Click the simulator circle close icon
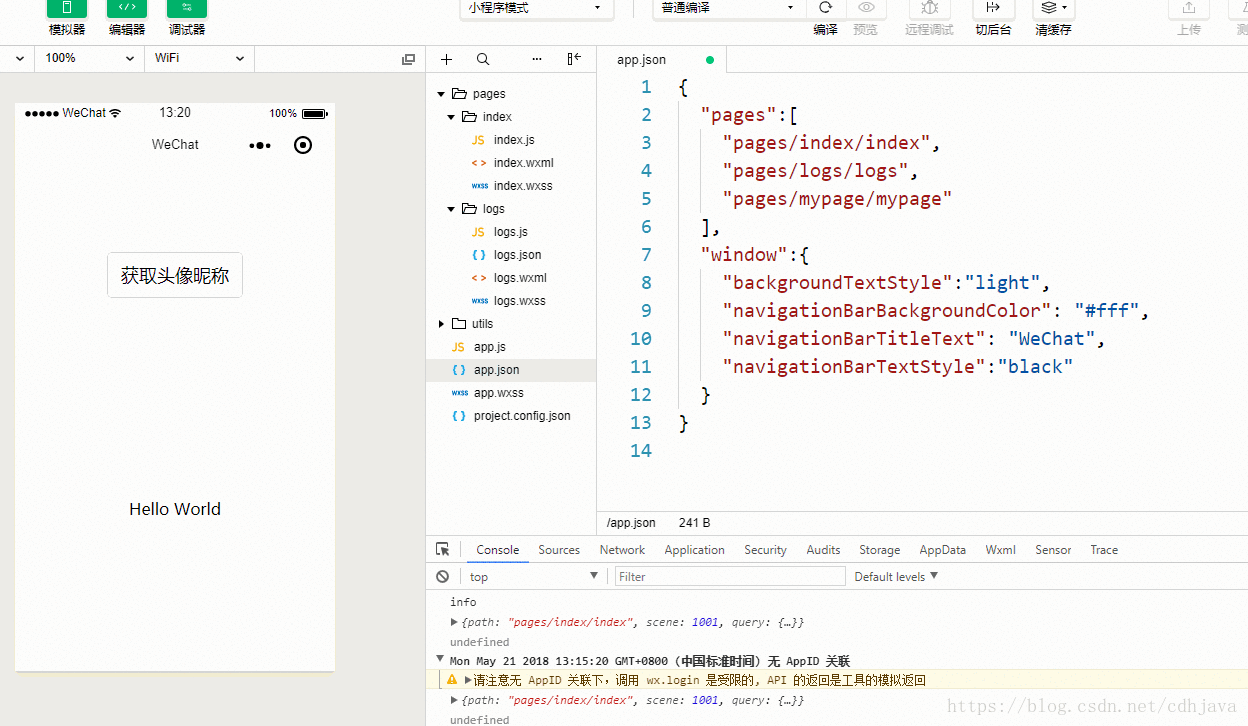The width and height of the screenshot is (1248, 726). (303, 145)
